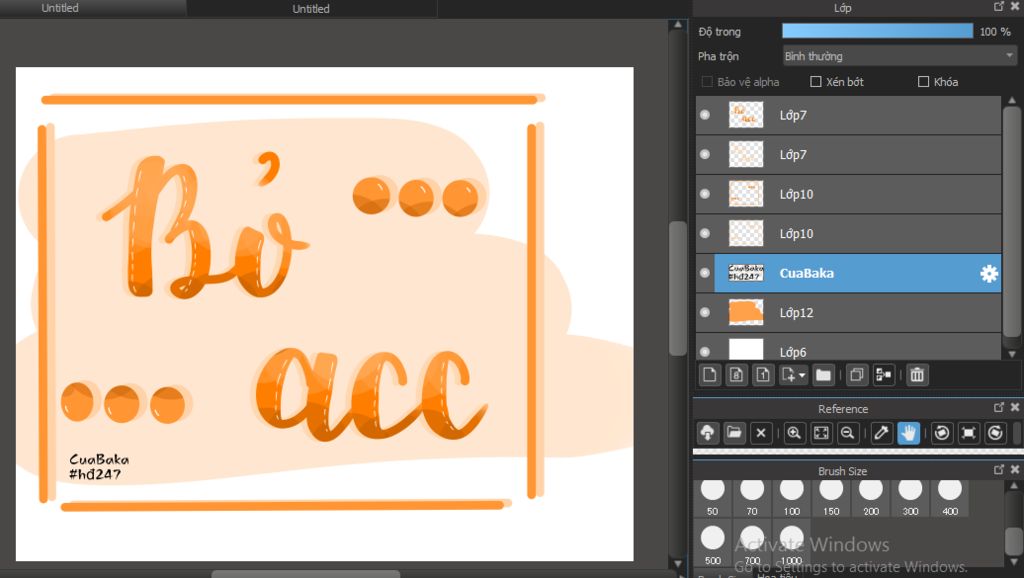Screen dimensions: 1024x578
Task: Click the Brush Size list up arrow
Action: click(x=1014, y=486)
